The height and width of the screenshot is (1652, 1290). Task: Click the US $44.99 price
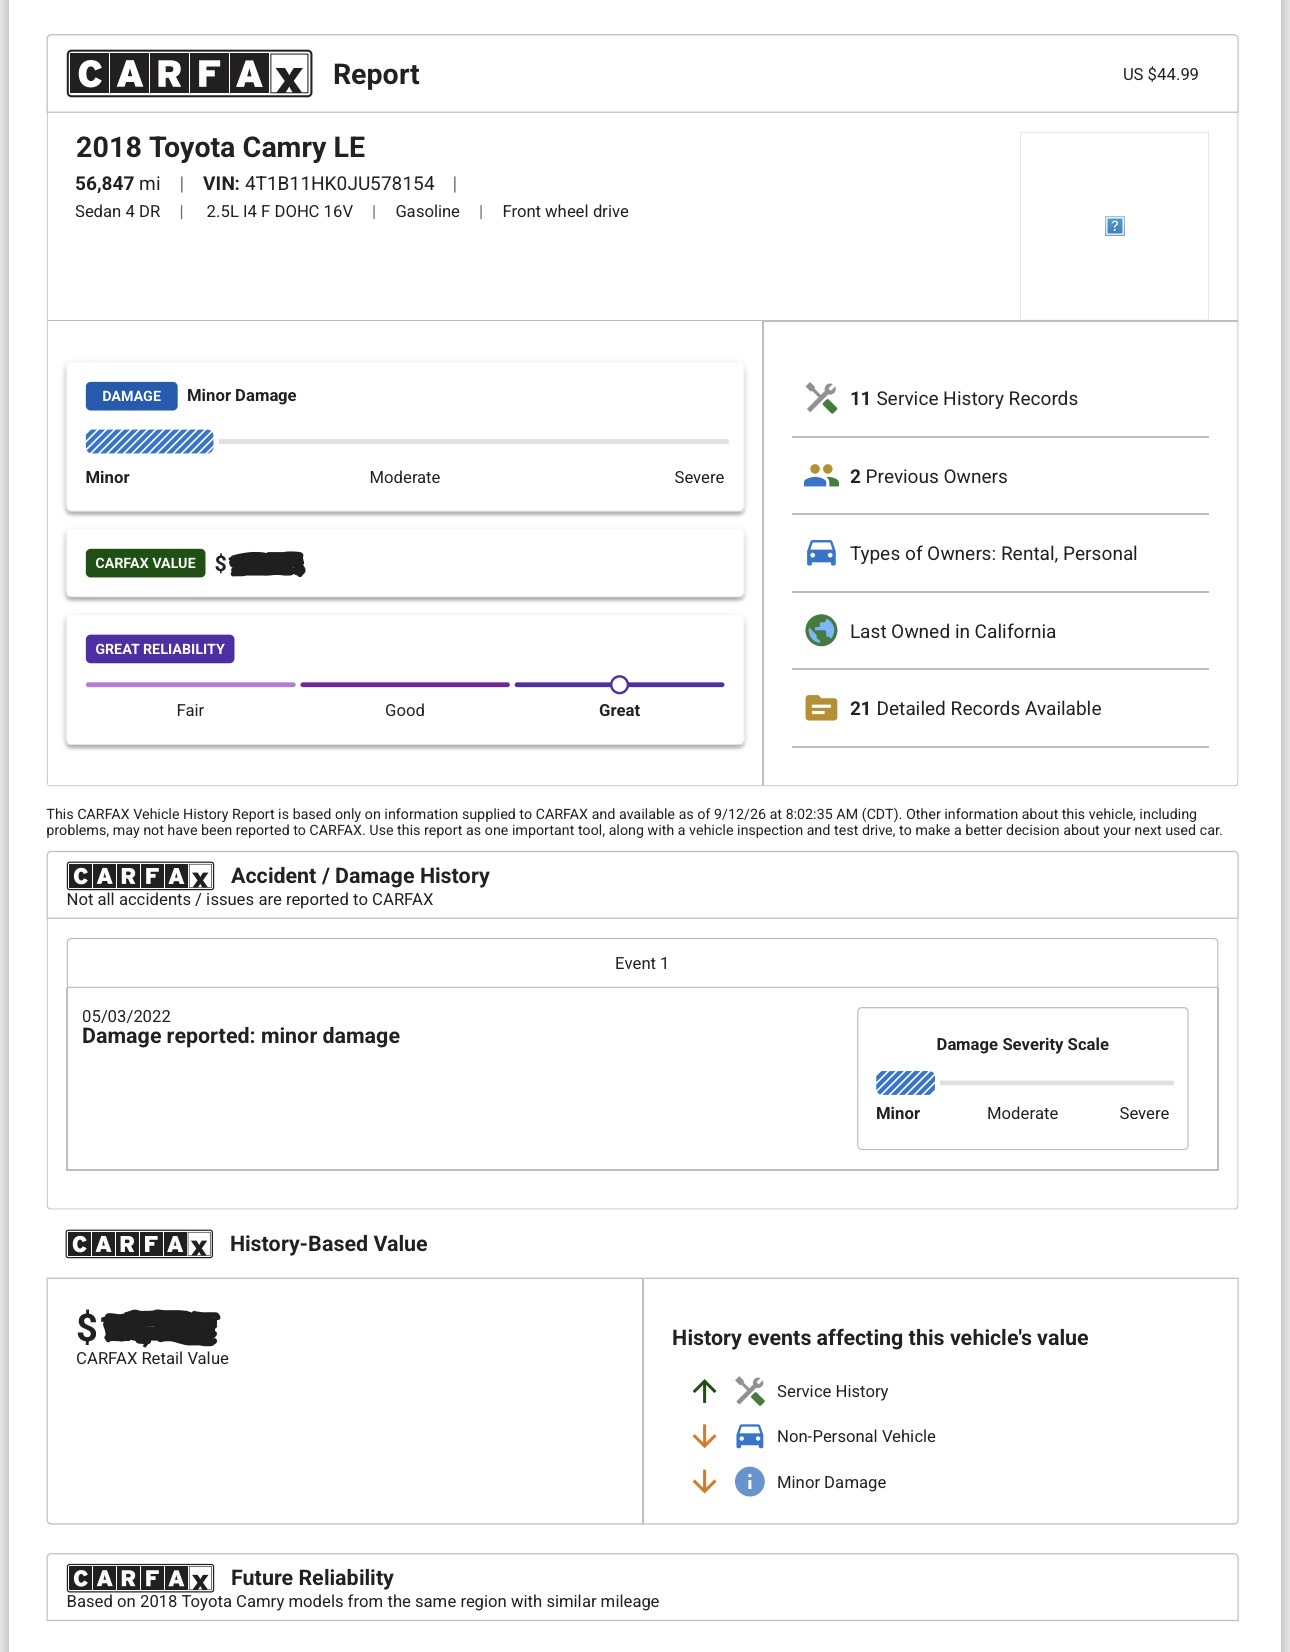coord(1161,74)
